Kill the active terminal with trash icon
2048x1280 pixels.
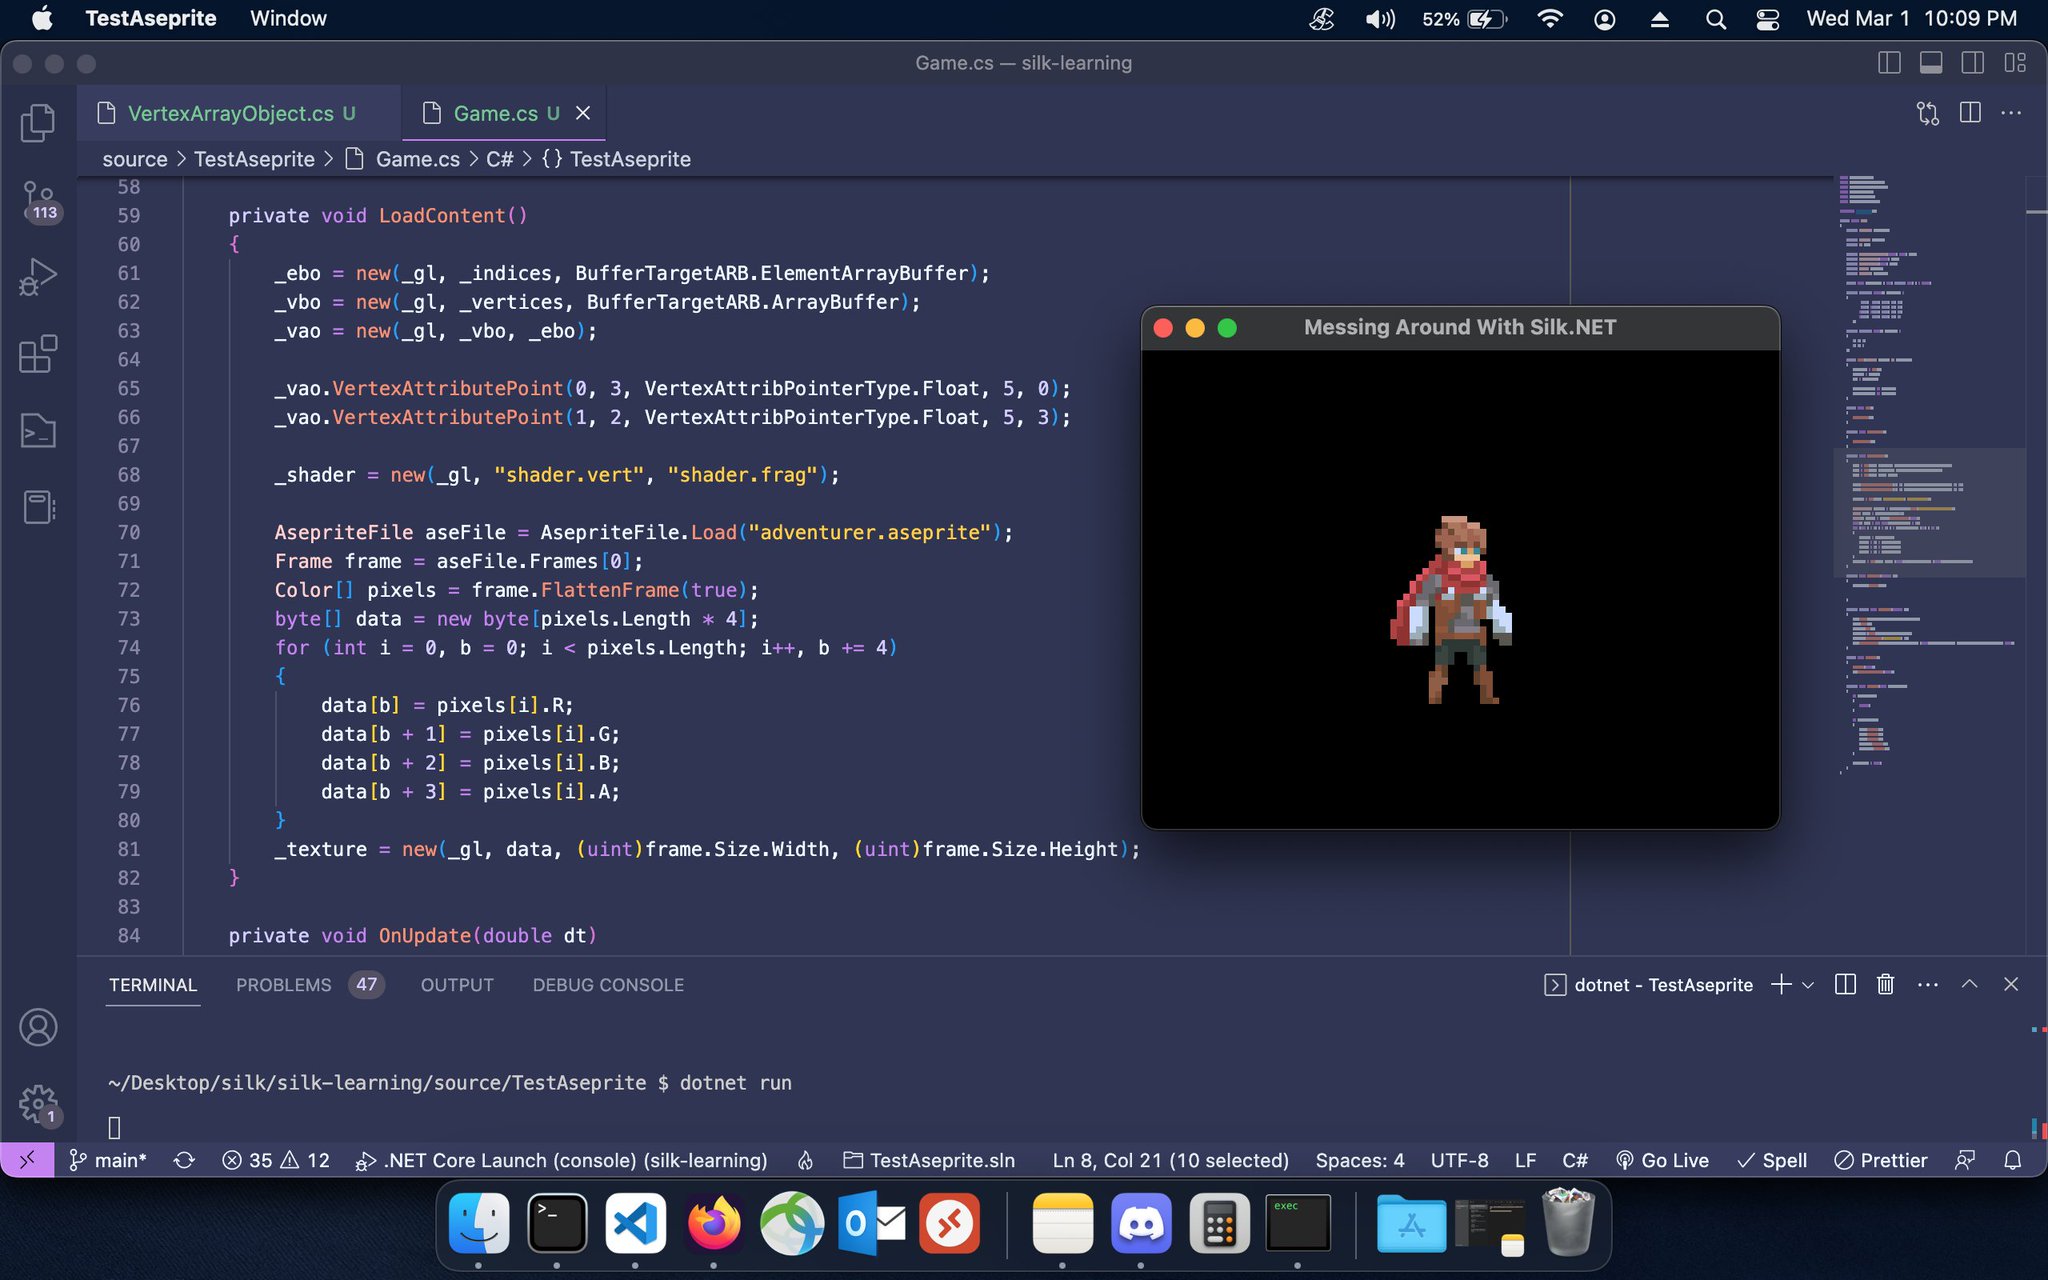tap(1886, 985)
